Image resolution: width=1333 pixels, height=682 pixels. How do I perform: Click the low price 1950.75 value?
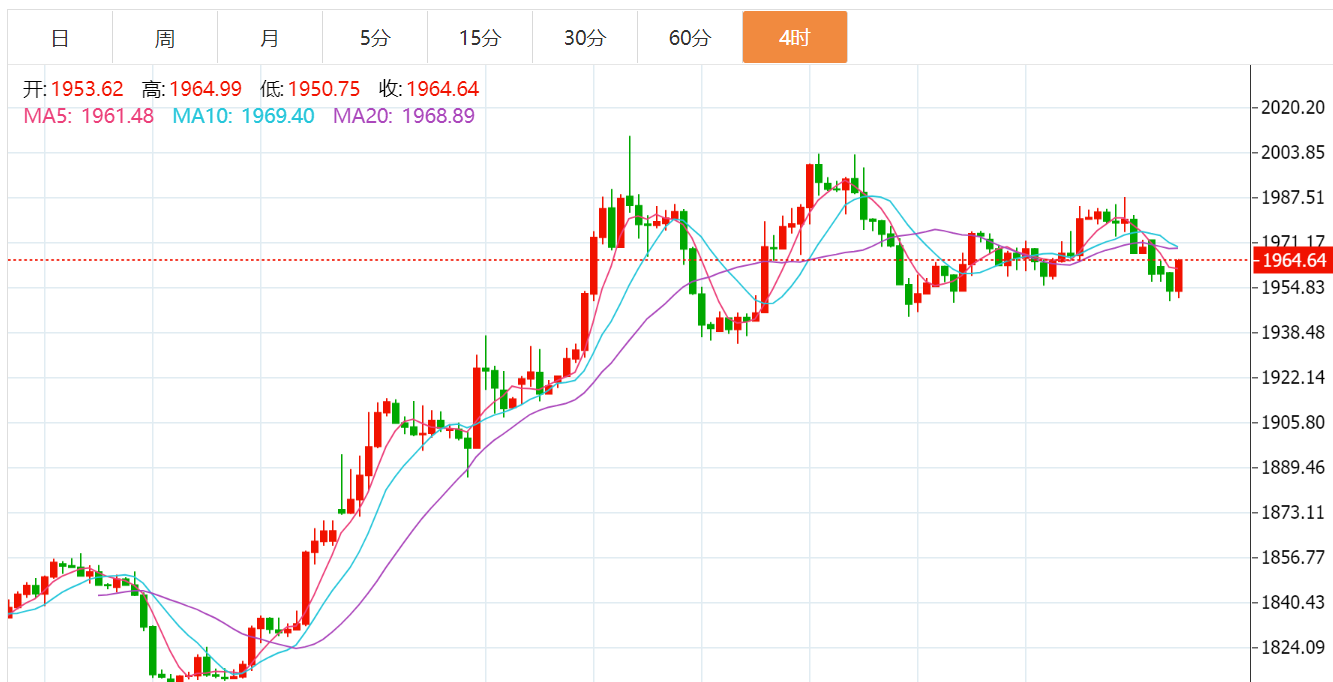(x=324, y=89)
